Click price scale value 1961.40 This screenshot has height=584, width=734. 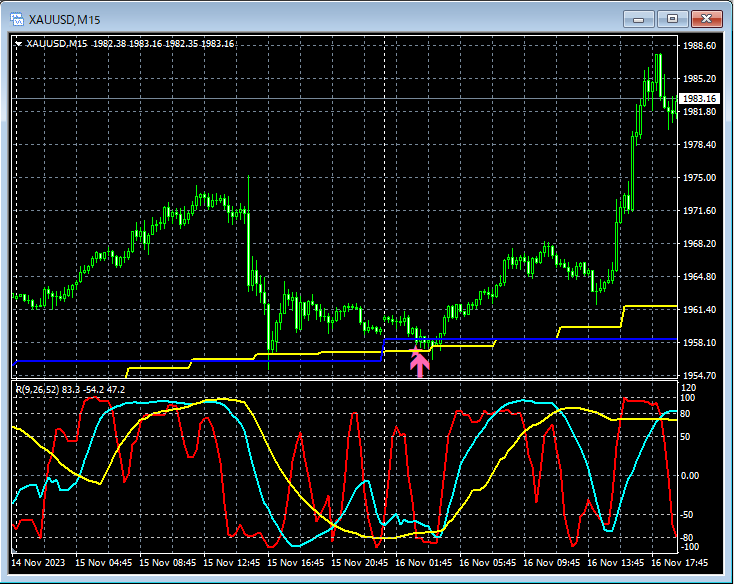click(x=699, y=309)
